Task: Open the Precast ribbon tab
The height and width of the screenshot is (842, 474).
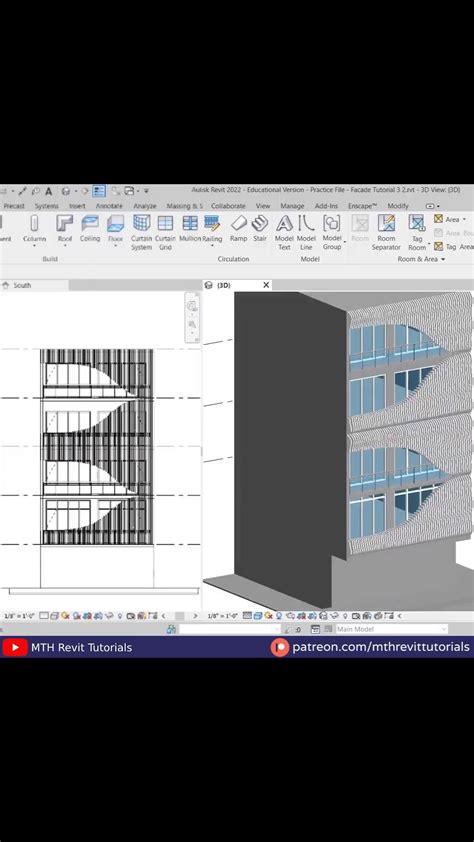Action: click(x=14, y=206)
